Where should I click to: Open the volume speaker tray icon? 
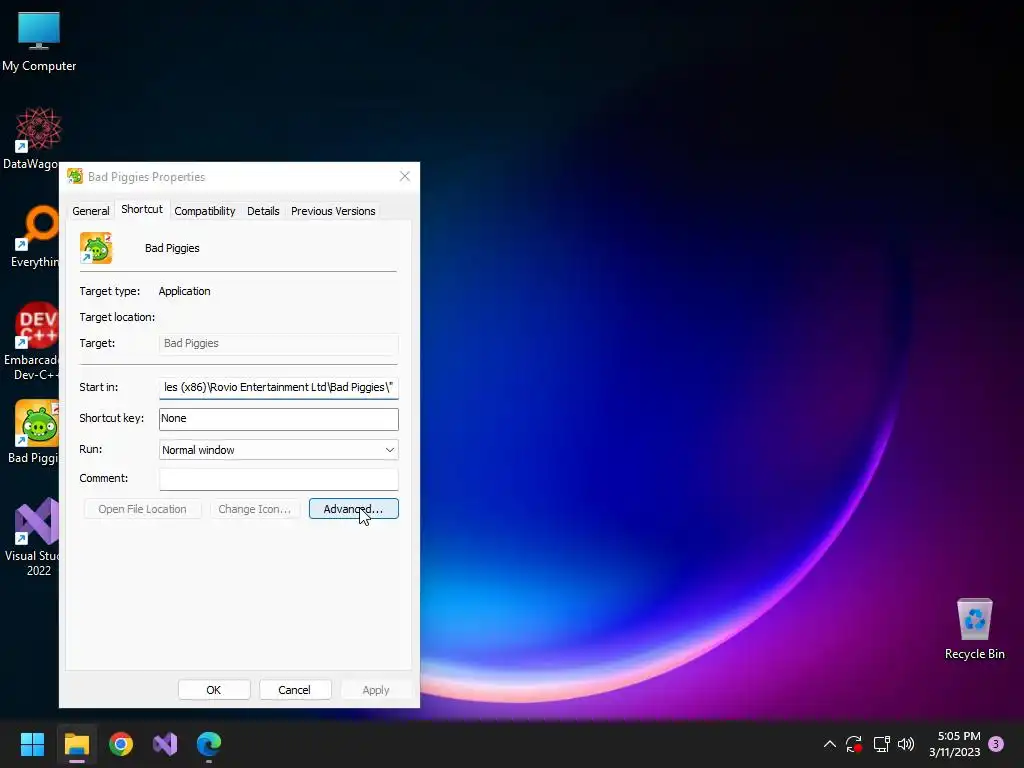(x=906, y=744)
